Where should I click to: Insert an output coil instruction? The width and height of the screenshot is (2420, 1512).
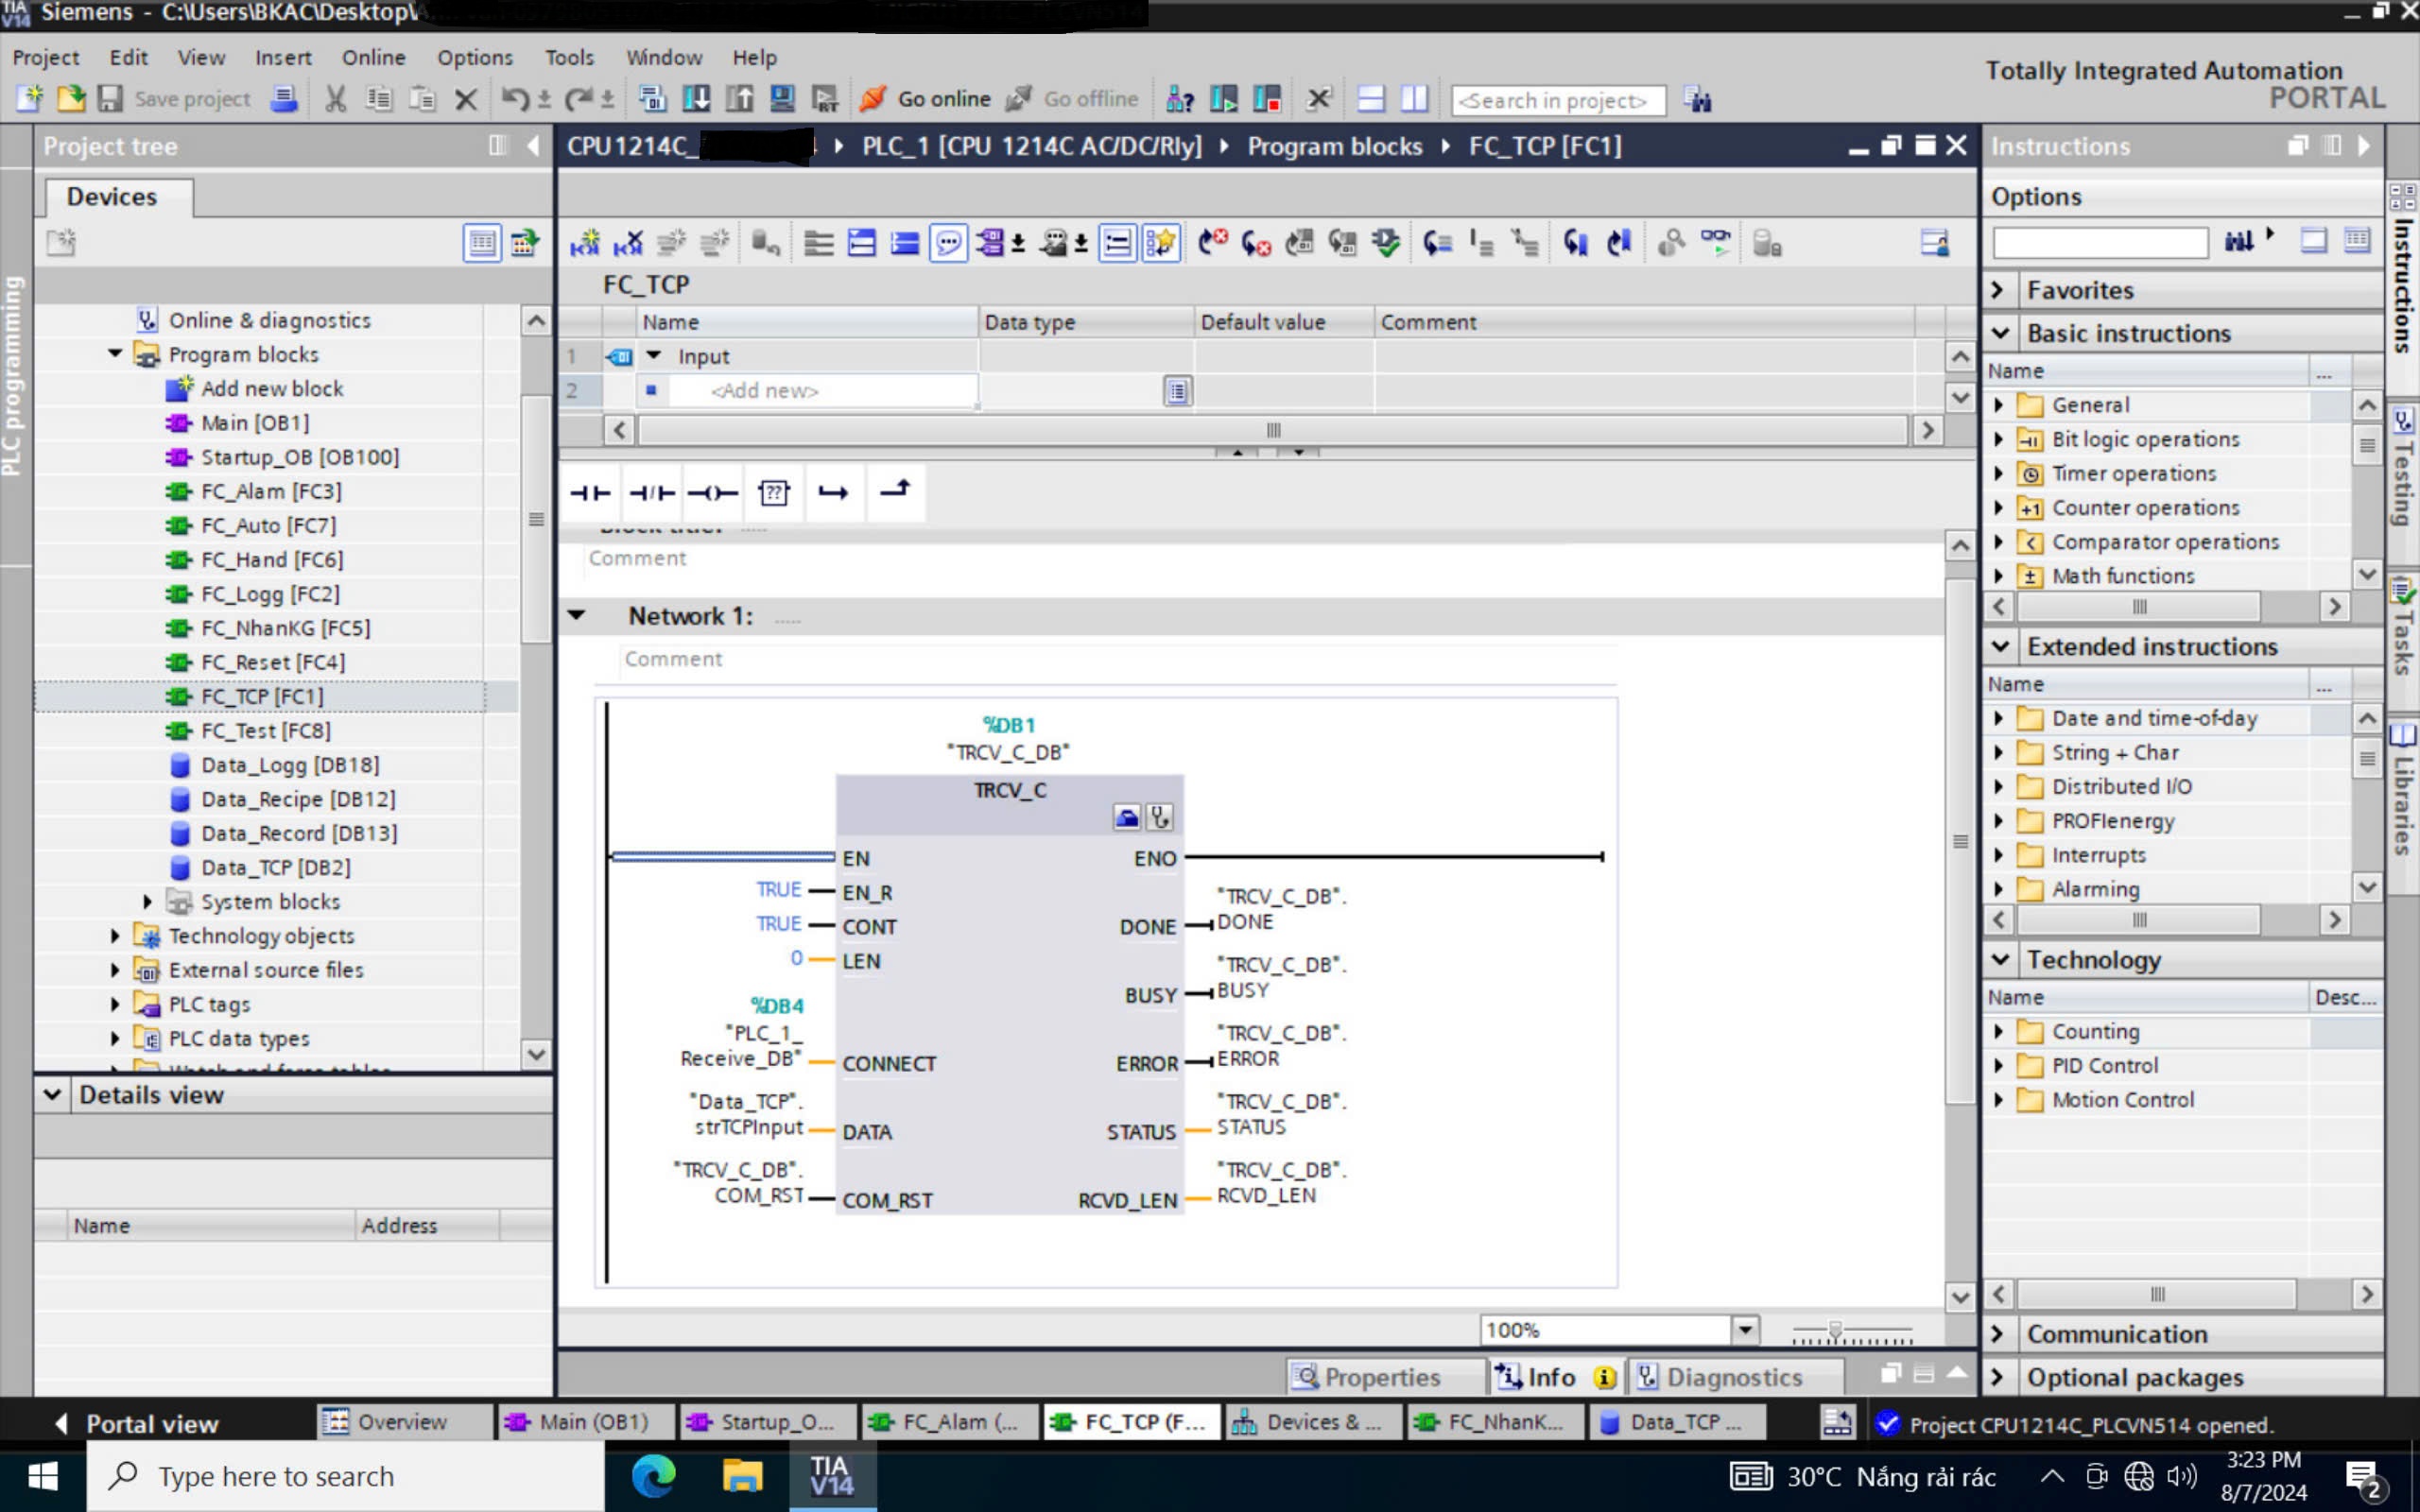point(713,492)
